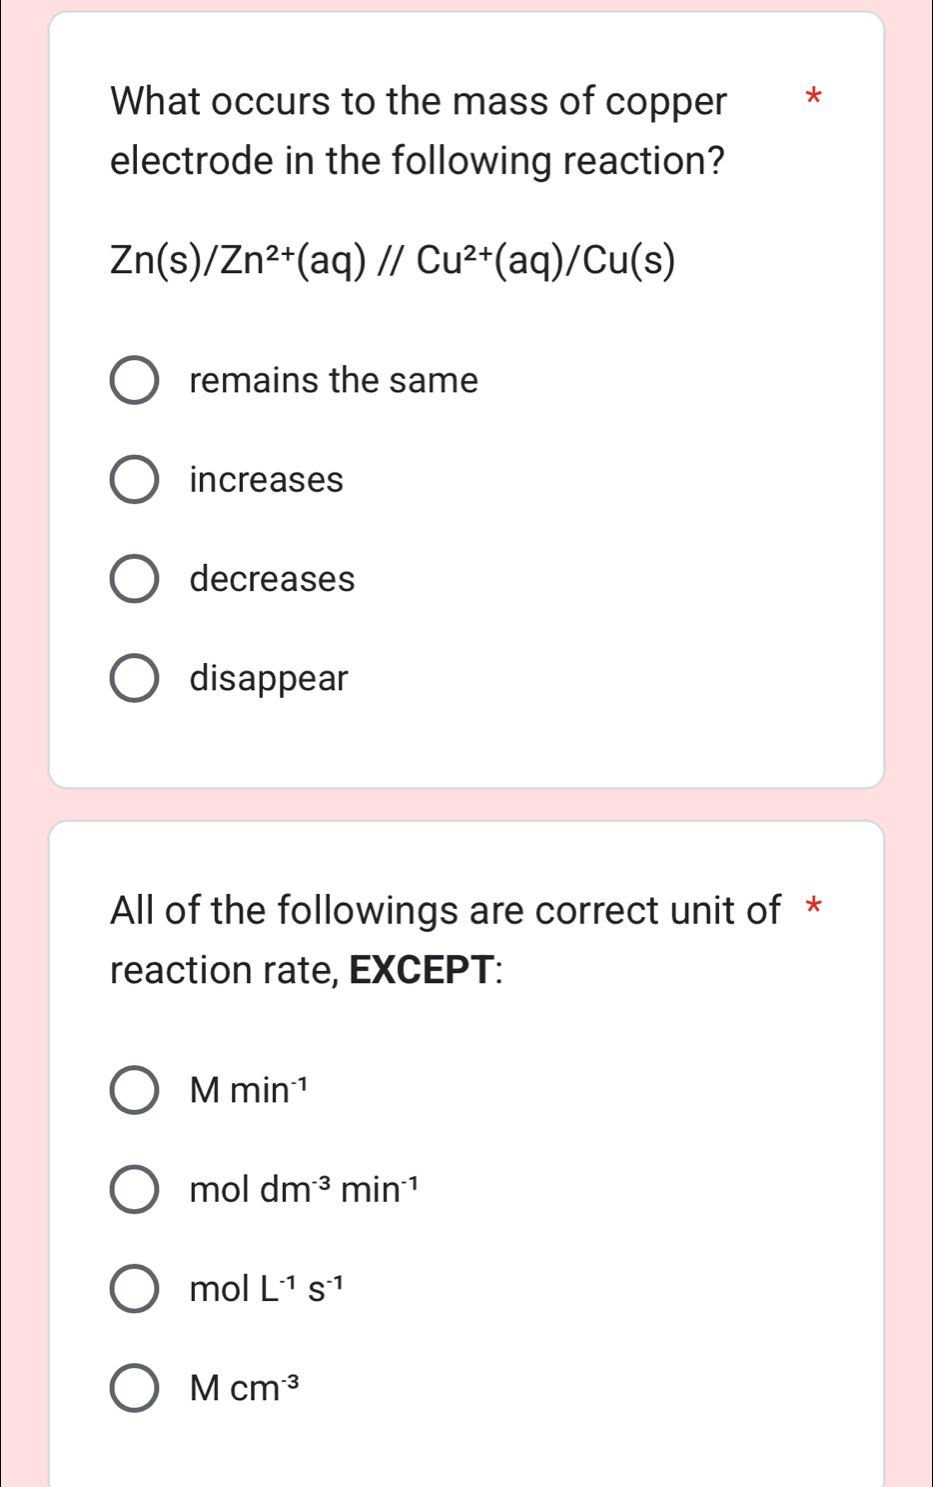Click the radio circle beside "M min⁻¹"

tap(134, 1091)
